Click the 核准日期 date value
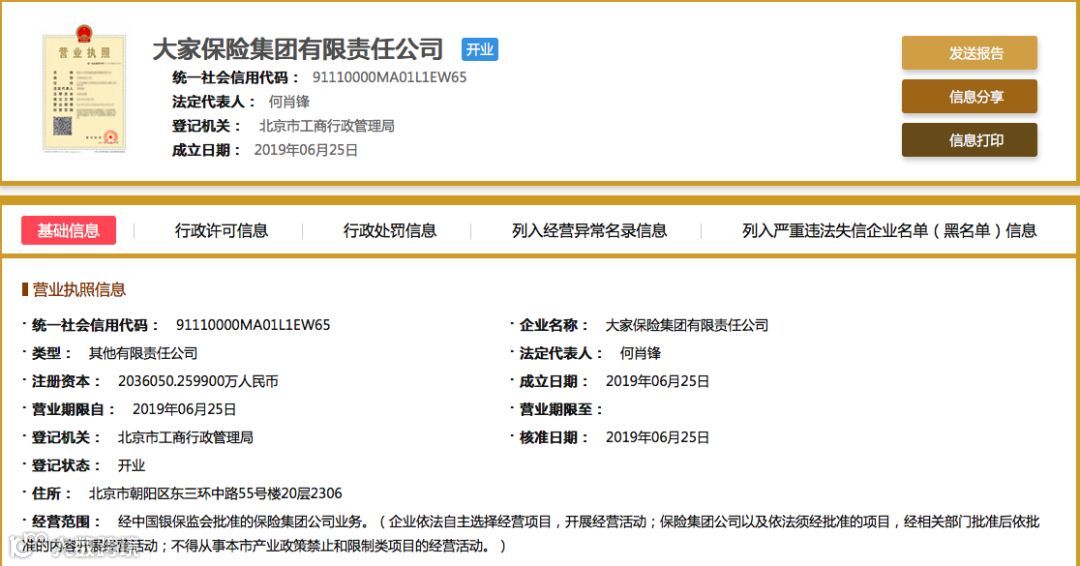Screen dimensions: 1080x566 657,437
